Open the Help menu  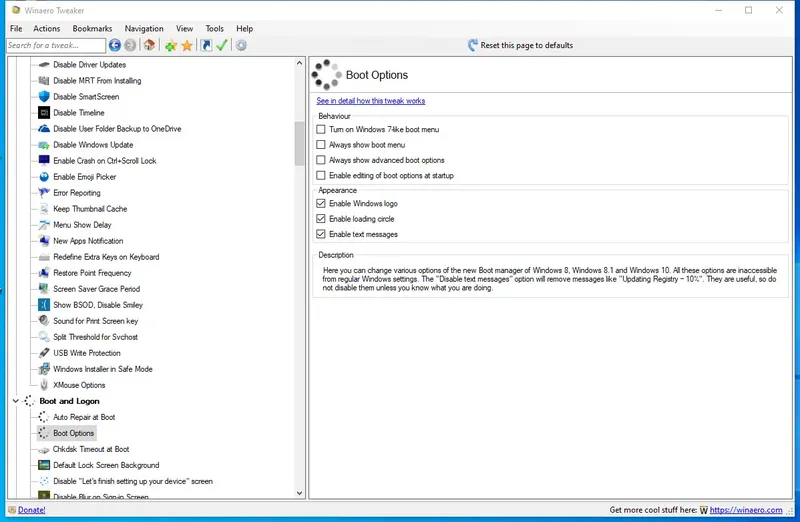(244, 29)
